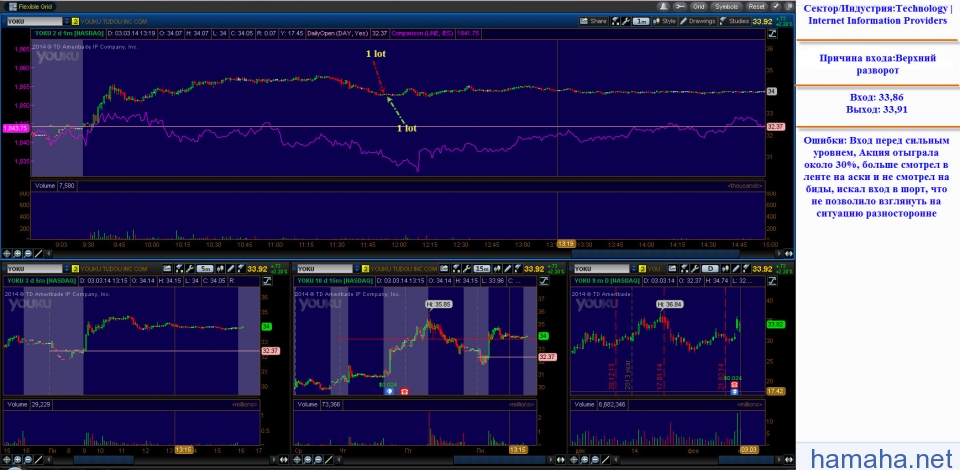The height and width of the screenshot is (470, 960).
Task: Click the Hi: 36.84 price bubble on the daily chart
Action: tap(669, 304)
